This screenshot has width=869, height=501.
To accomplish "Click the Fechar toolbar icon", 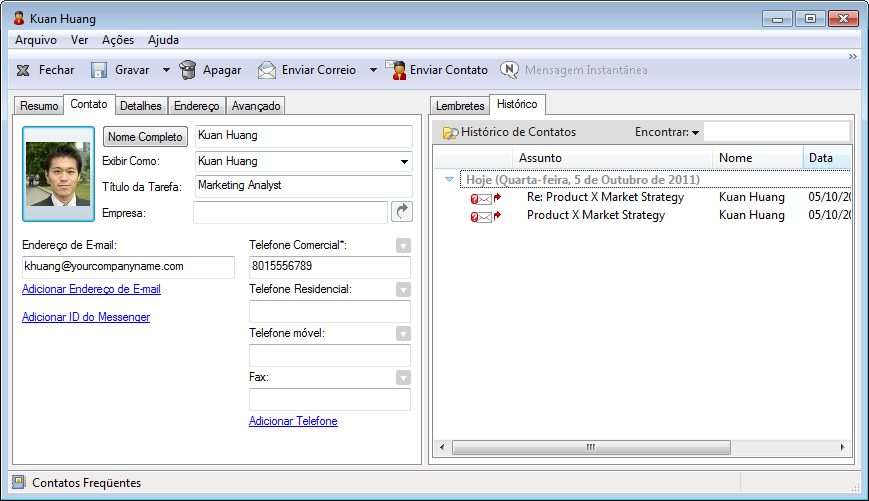I will 23,70.
